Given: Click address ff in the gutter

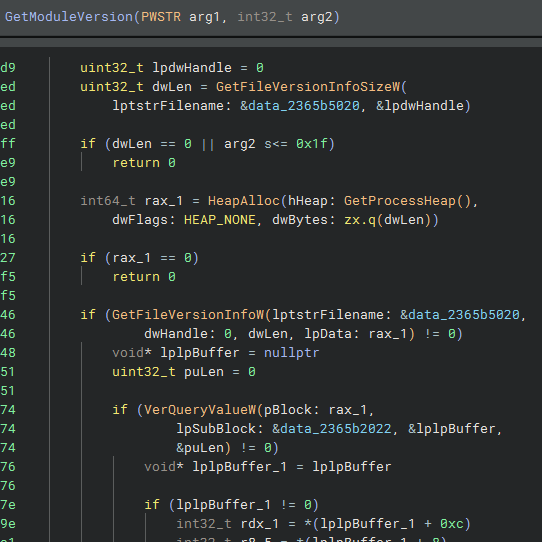Looking at the screenshot, I should pyautogui.click(x=8, y=144).
